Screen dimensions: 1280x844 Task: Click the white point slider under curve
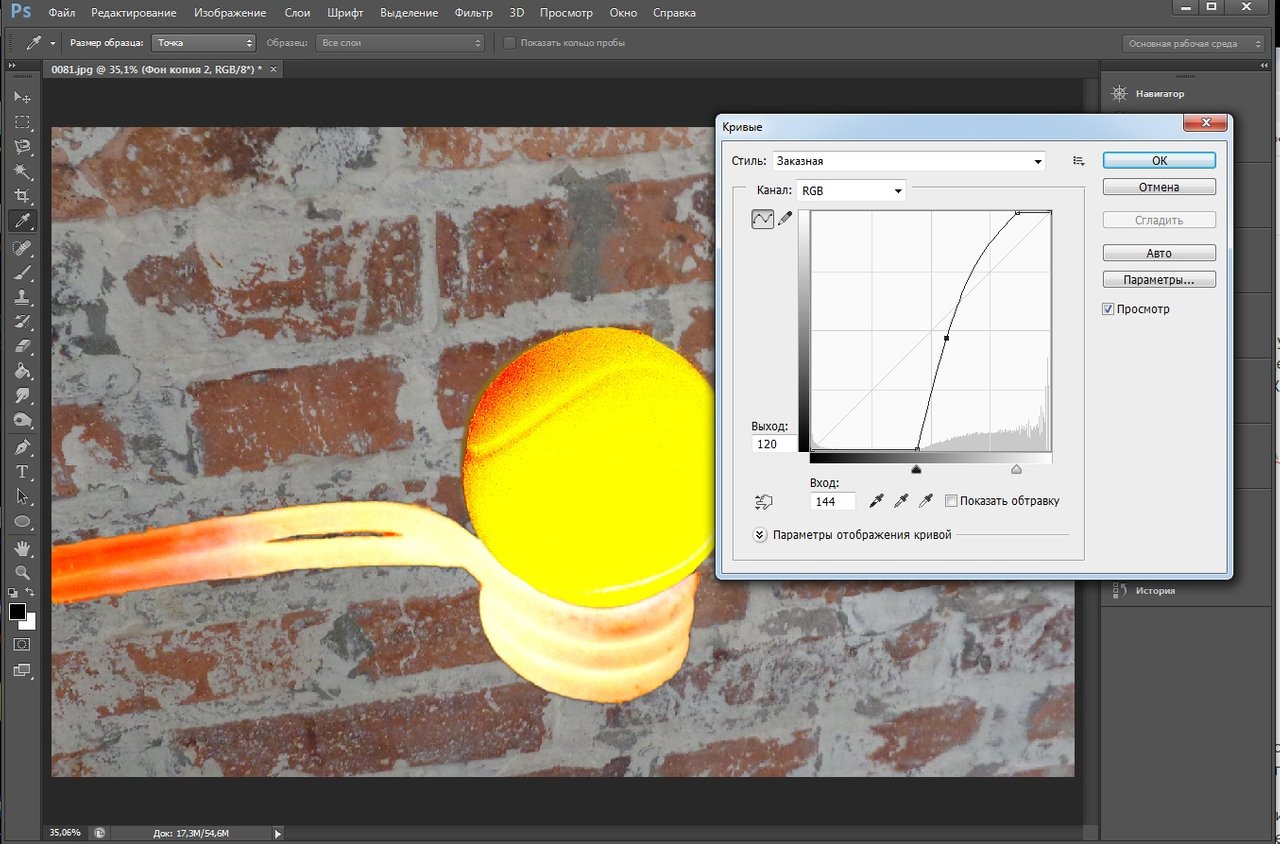(x=1016, y=468)
